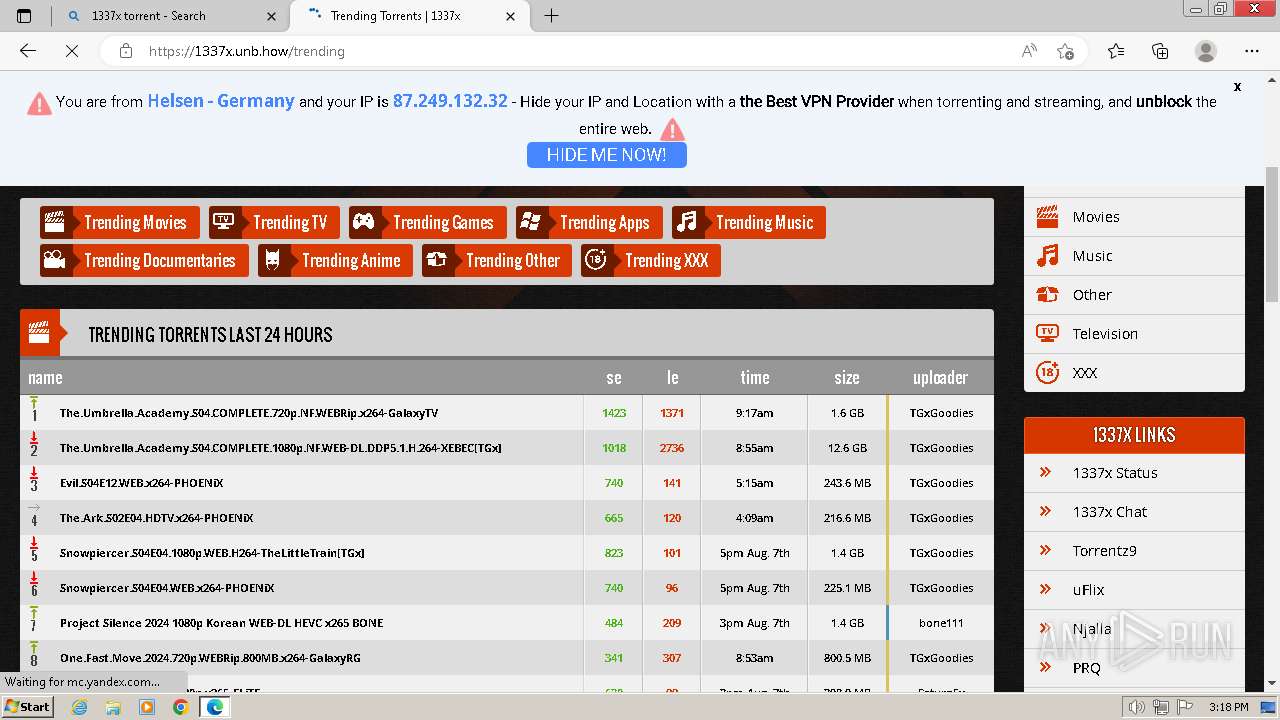Image resolution: width=1280 pixels, height=720 pixels.
Task: Open PRQ link
Action: coord(1086,668)
